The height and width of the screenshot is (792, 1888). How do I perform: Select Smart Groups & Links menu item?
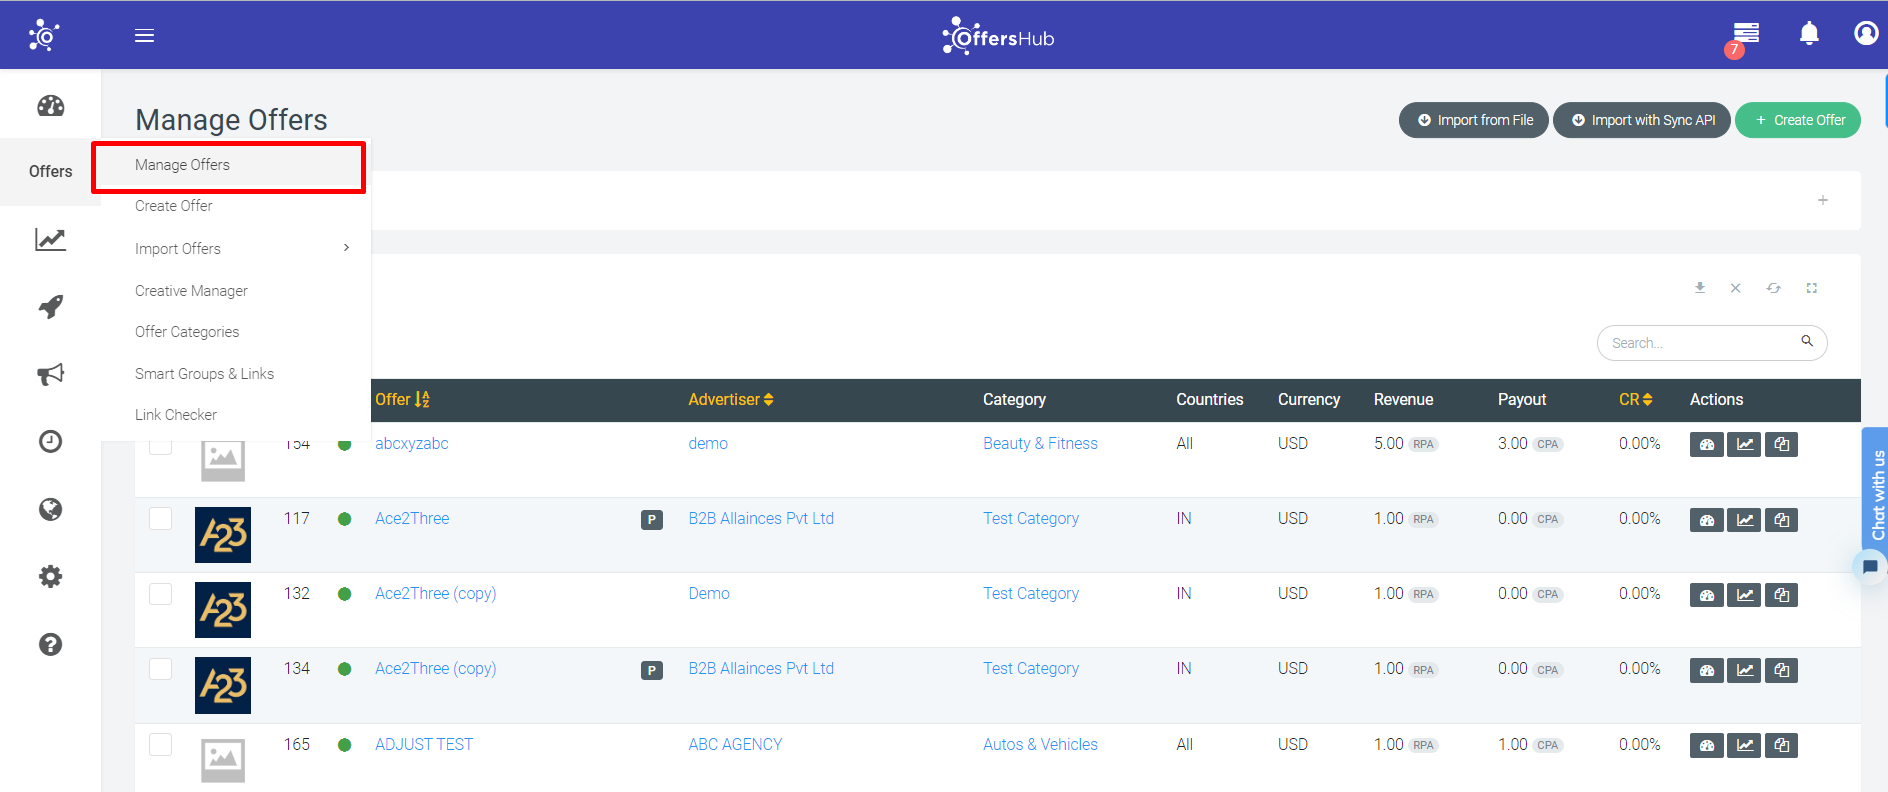pos(204,374)
